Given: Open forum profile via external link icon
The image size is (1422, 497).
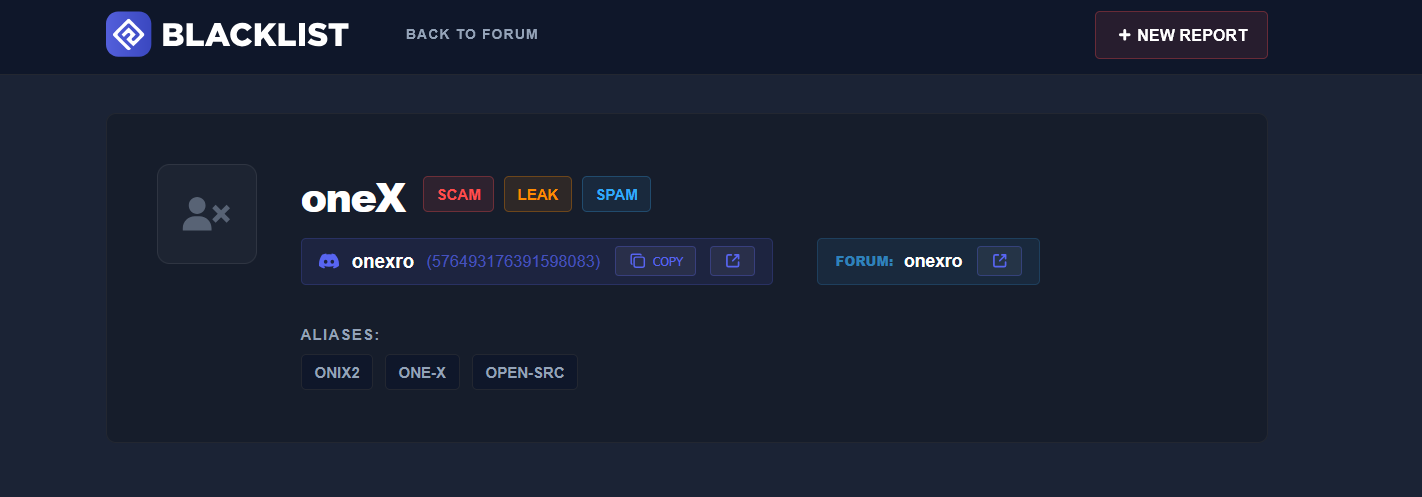Looking at the screenshot, I should tap(999, 261).
